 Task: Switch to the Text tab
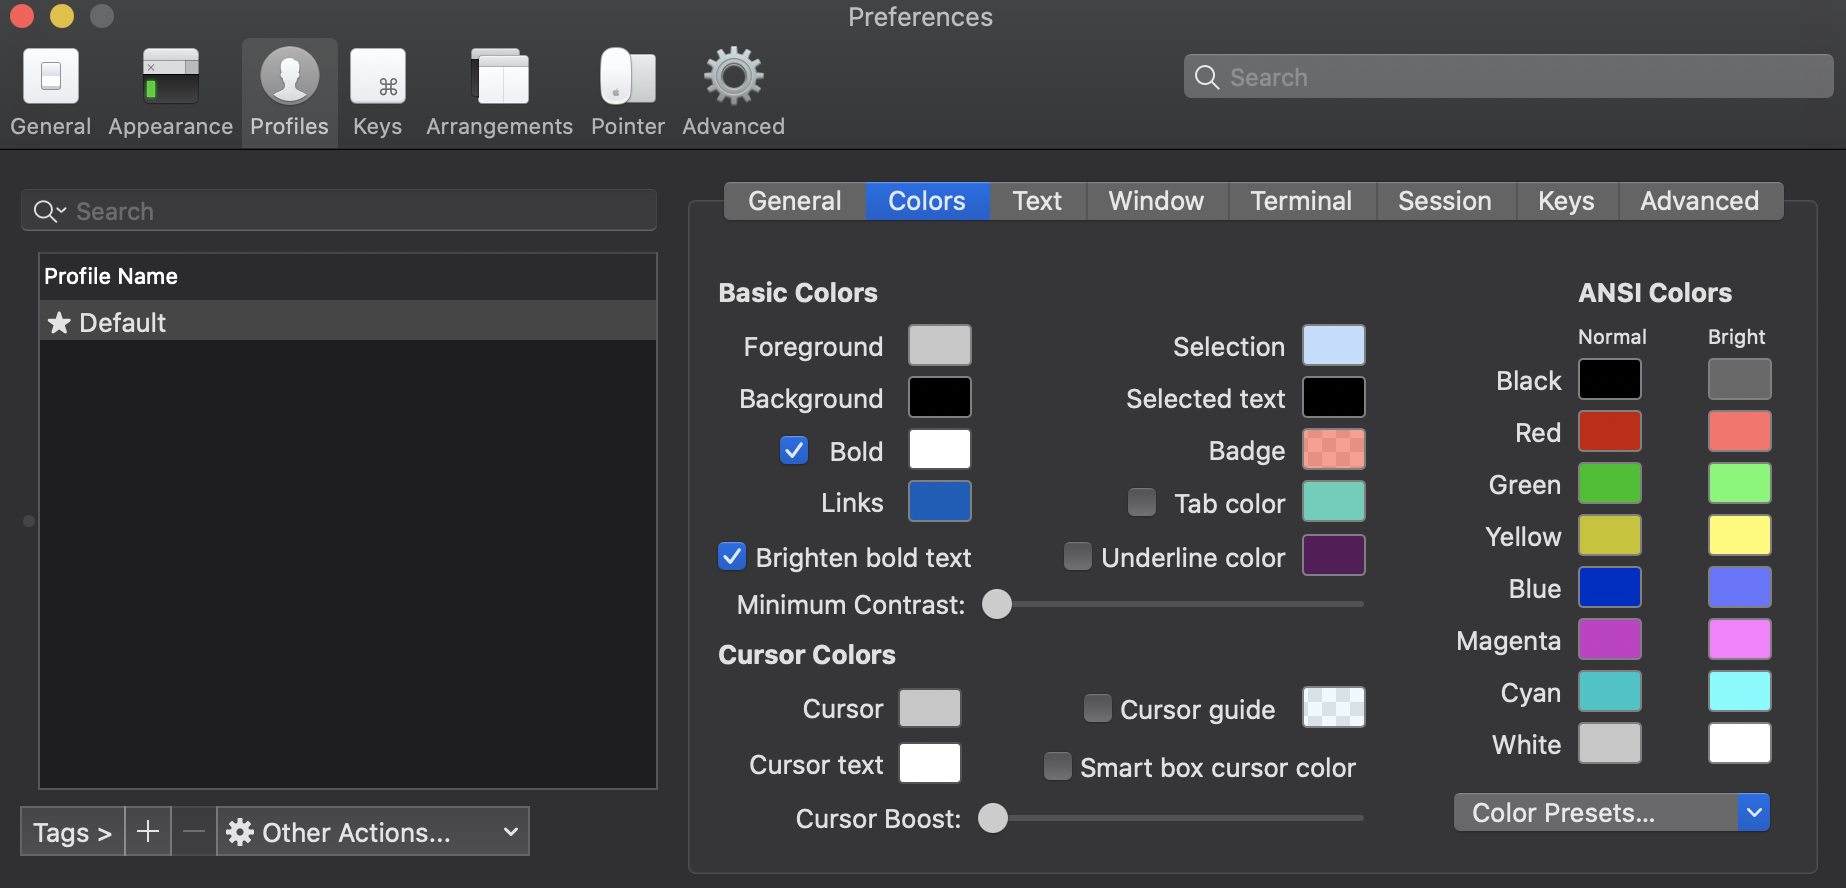[x=1037, y=201]
